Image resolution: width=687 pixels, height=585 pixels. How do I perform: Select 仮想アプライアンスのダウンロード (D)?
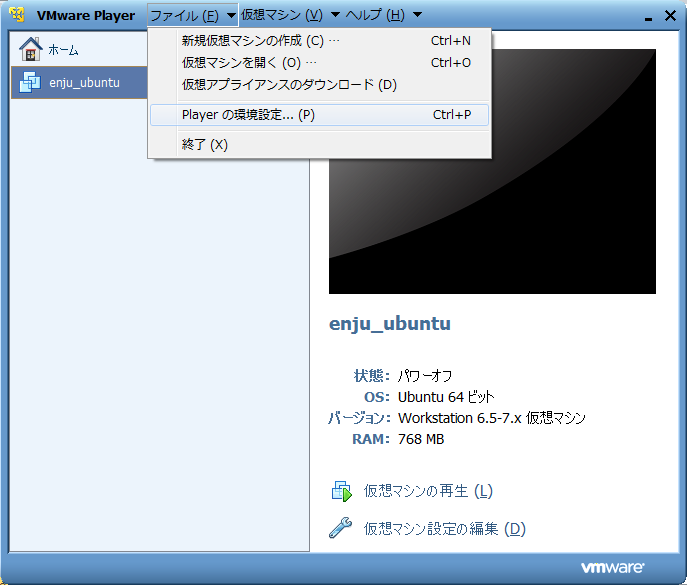pyautogui.click(x=319, y=85)
